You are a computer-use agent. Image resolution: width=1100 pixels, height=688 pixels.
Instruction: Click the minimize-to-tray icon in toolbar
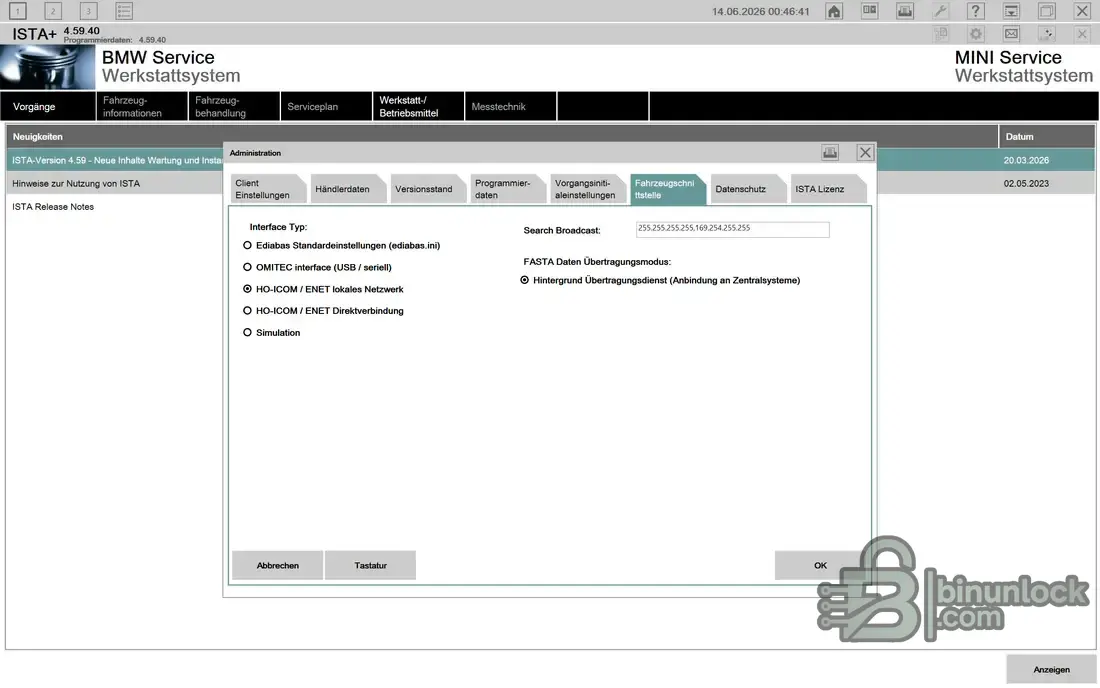click(1011, 11)
